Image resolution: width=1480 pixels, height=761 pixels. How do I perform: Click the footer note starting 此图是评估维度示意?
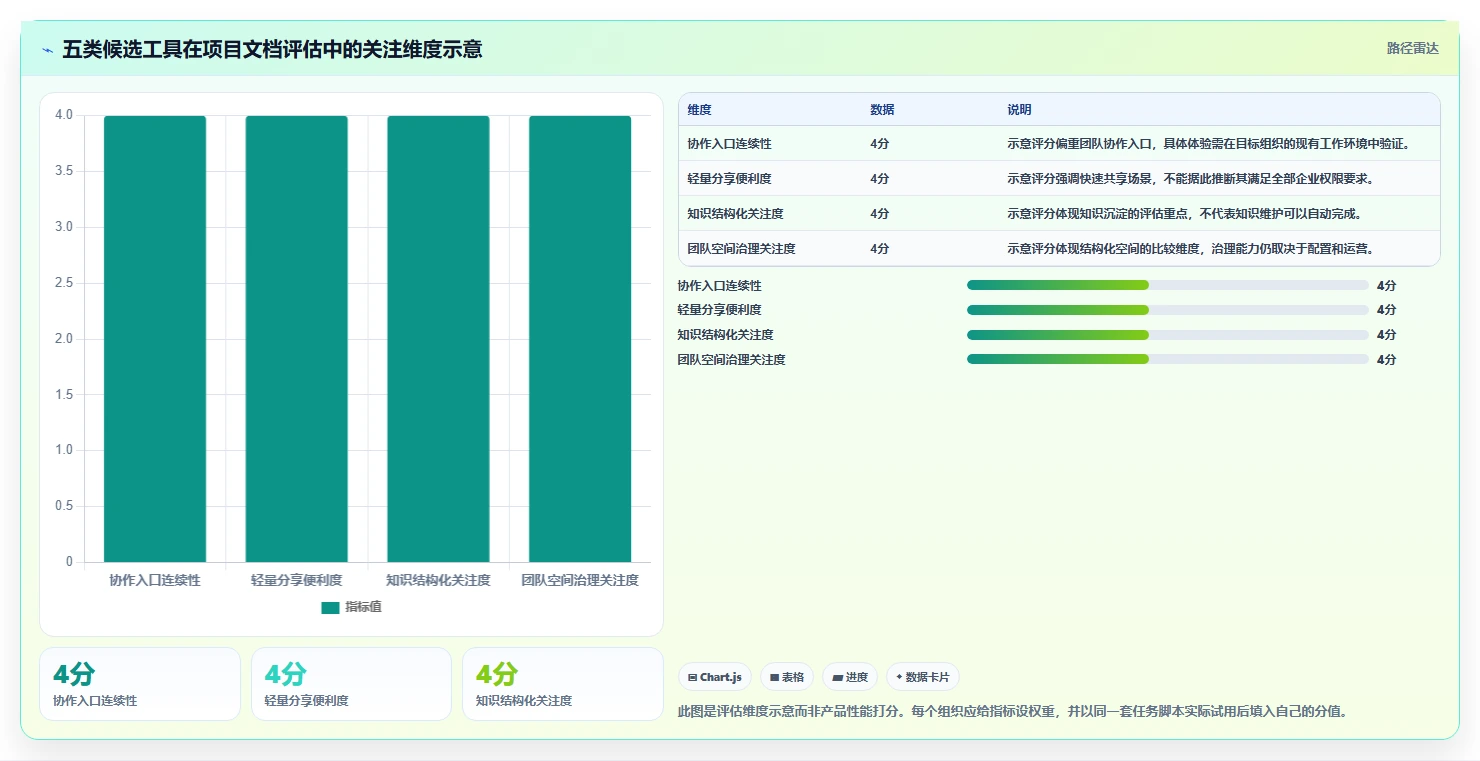point(1012,712)
